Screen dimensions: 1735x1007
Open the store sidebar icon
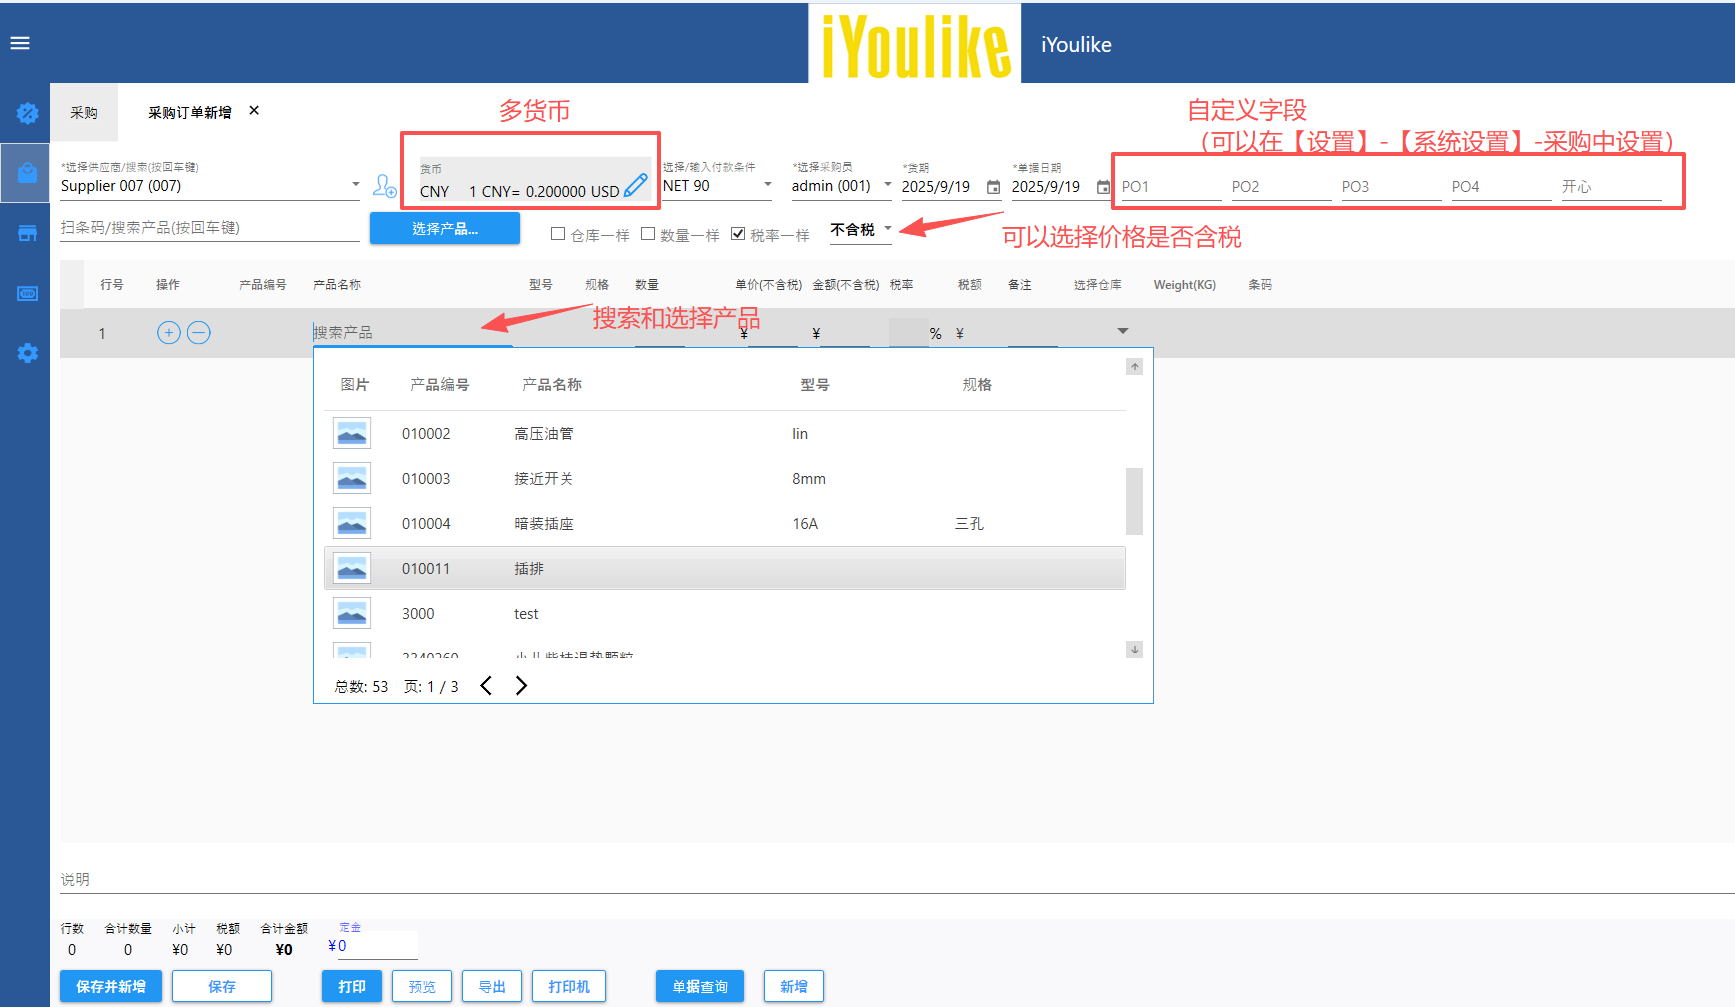27,233
